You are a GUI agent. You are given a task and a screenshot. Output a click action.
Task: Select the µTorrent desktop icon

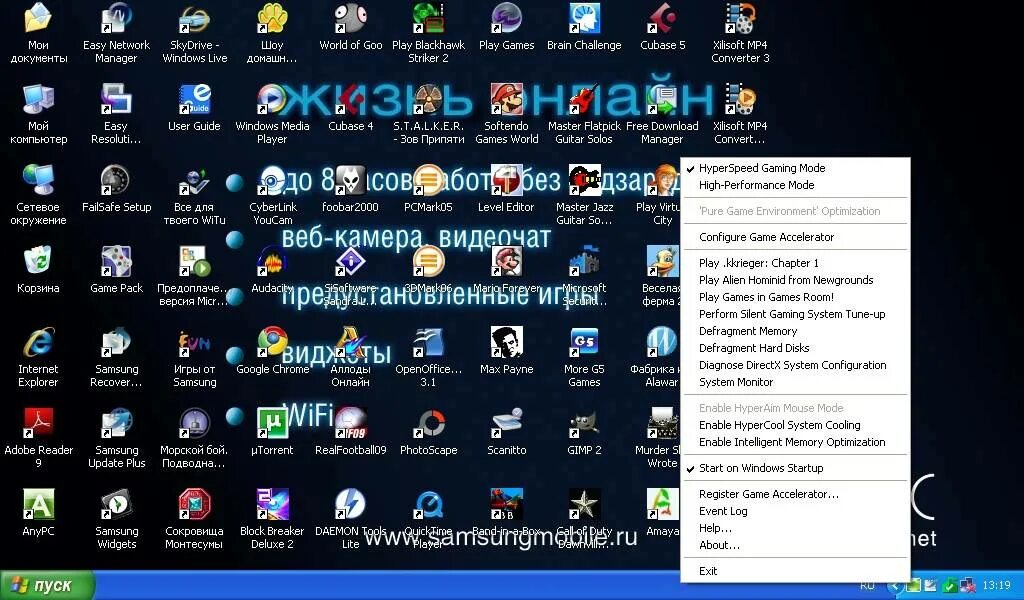(272, 424)
